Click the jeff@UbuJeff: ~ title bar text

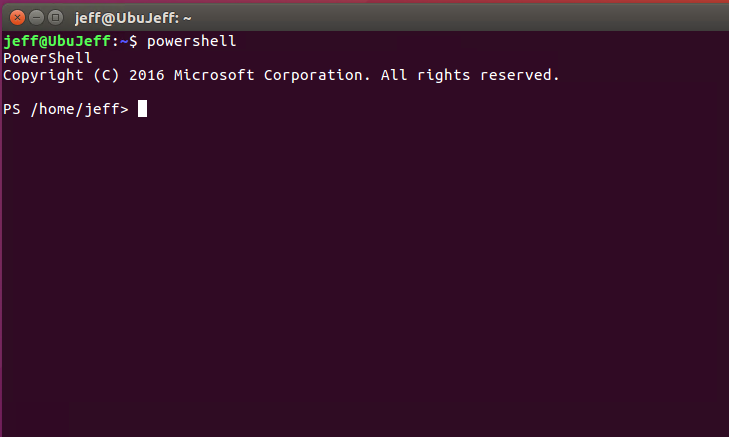pyautogui.click(x=133, y=19)
